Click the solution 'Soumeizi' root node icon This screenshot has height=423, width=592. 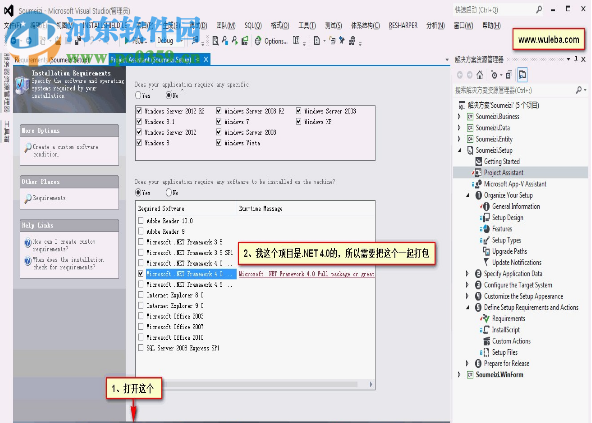pos(461,105)
